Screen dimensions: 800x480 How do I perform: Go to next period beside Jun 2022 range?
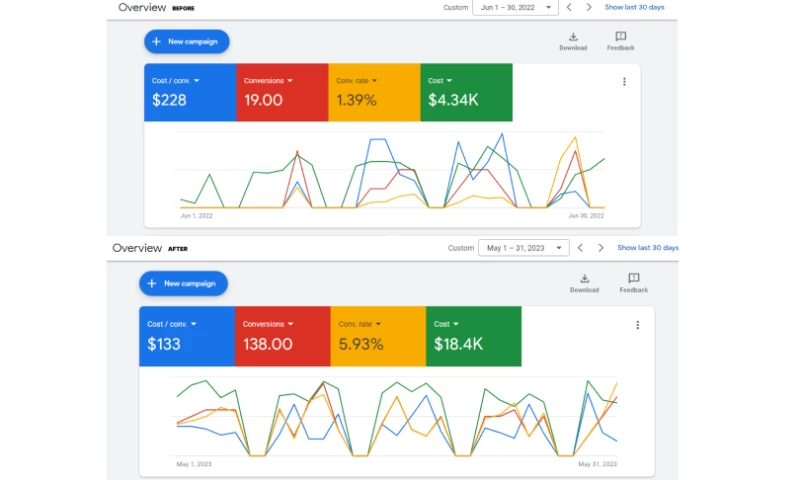point(589,7)
